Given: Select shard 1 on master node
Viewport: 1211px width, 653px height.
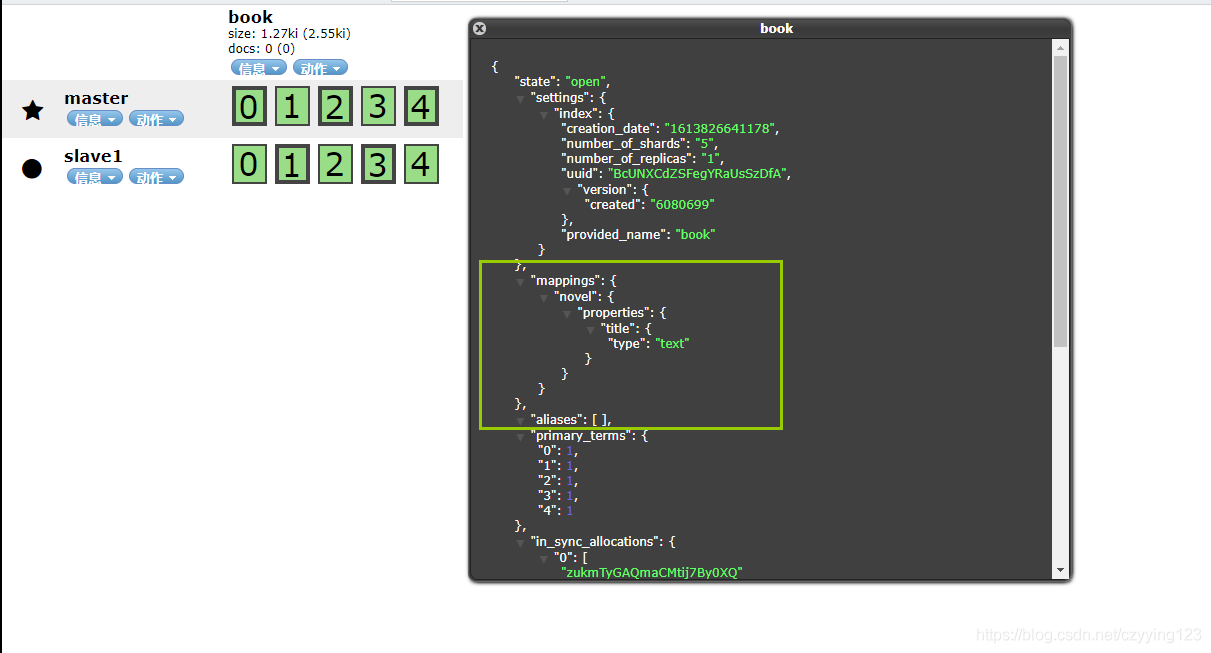Looking at the screenshot, I should click(x=292, y=106).
